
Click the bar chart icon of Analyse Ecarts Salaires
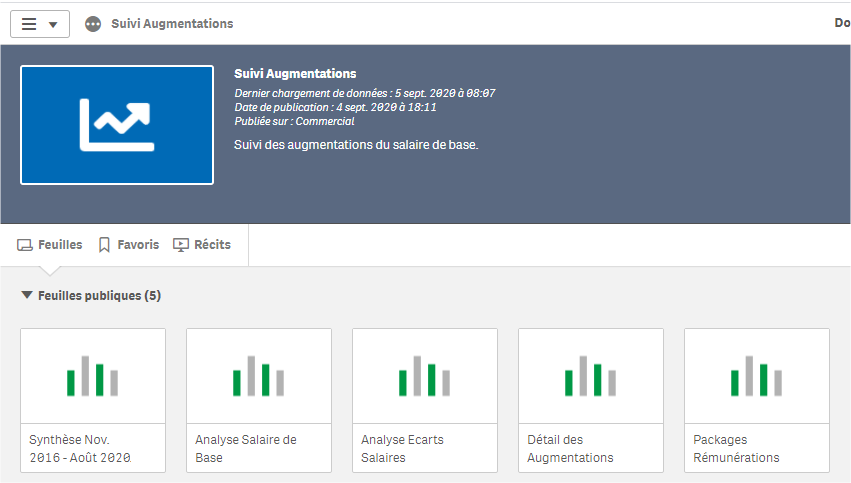(x=425, y=376)
